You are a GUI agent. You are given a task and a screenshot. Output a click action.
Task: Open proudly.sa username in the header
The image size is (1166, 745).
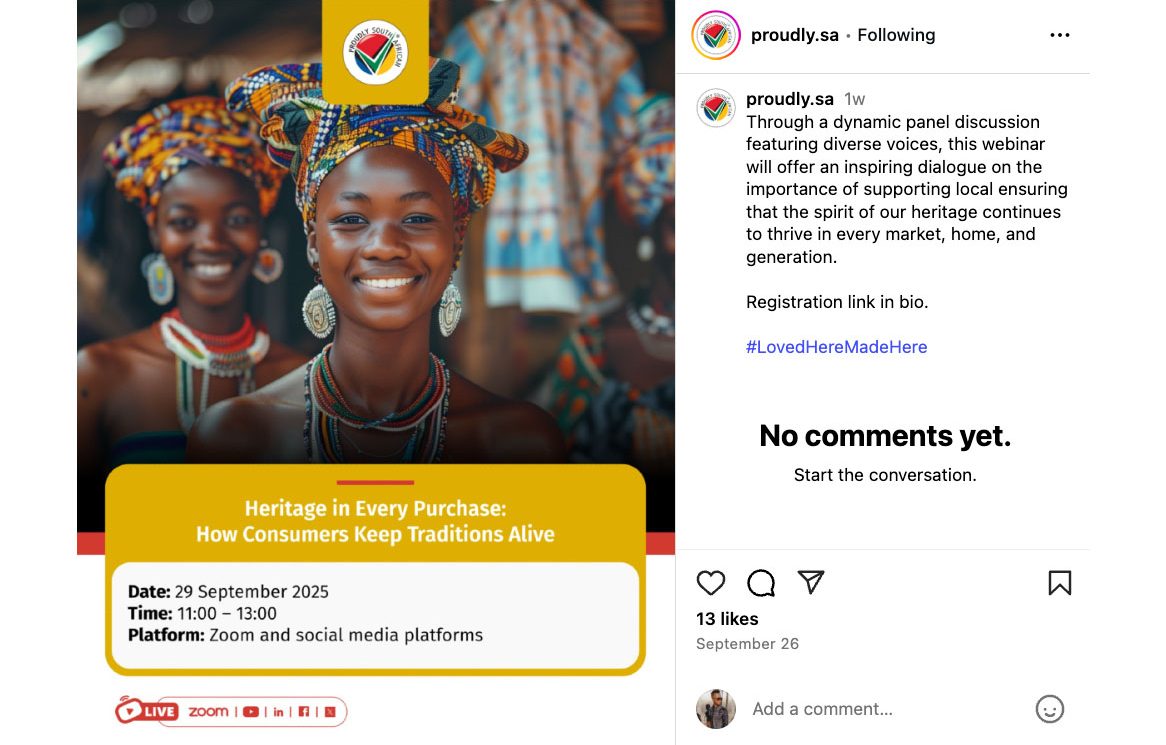point(794,35)
